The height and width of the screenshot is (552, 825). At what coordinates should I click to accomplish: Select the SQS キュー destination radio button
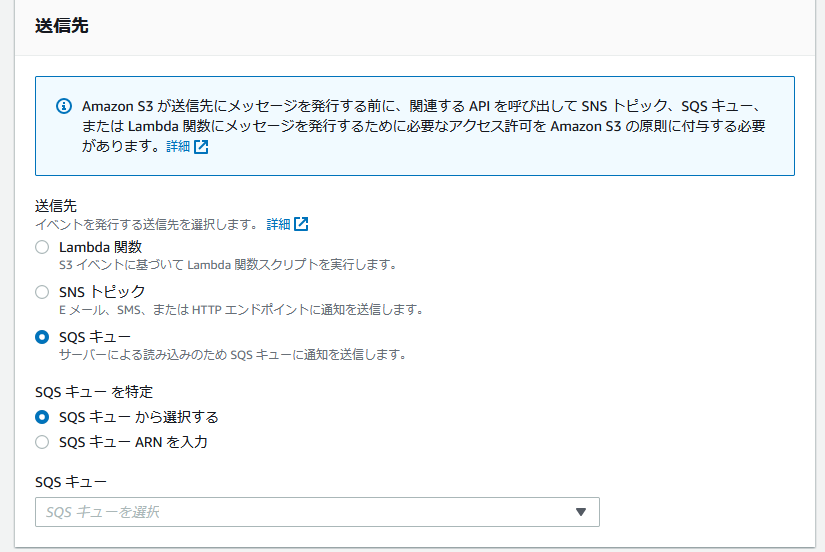point(42,337)
